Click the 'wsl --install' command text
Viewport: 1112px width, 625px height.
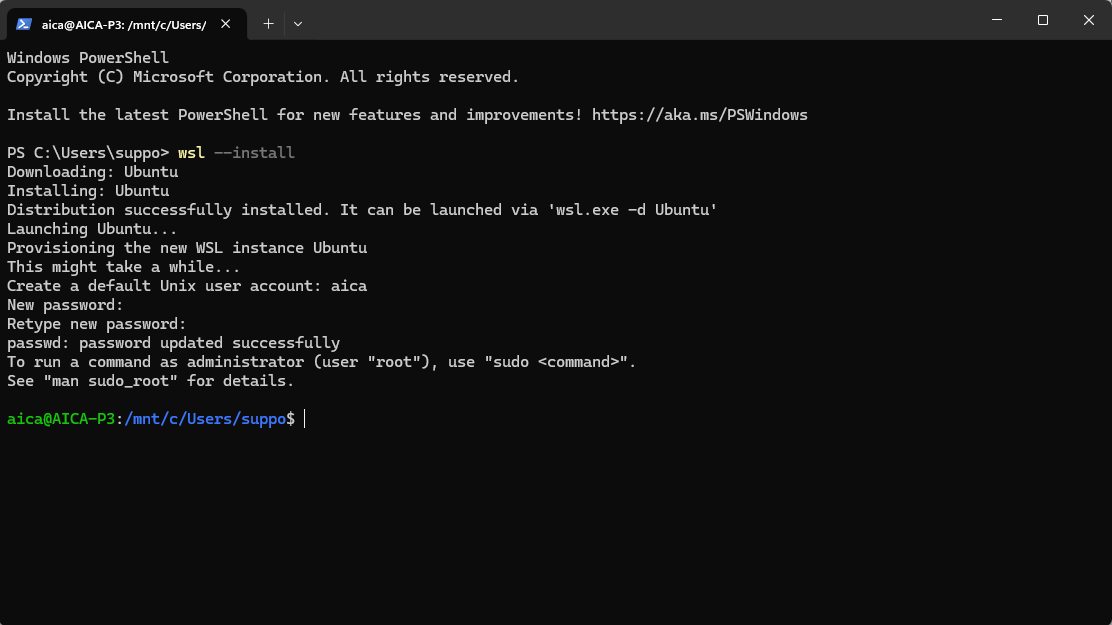coord(236,153)
